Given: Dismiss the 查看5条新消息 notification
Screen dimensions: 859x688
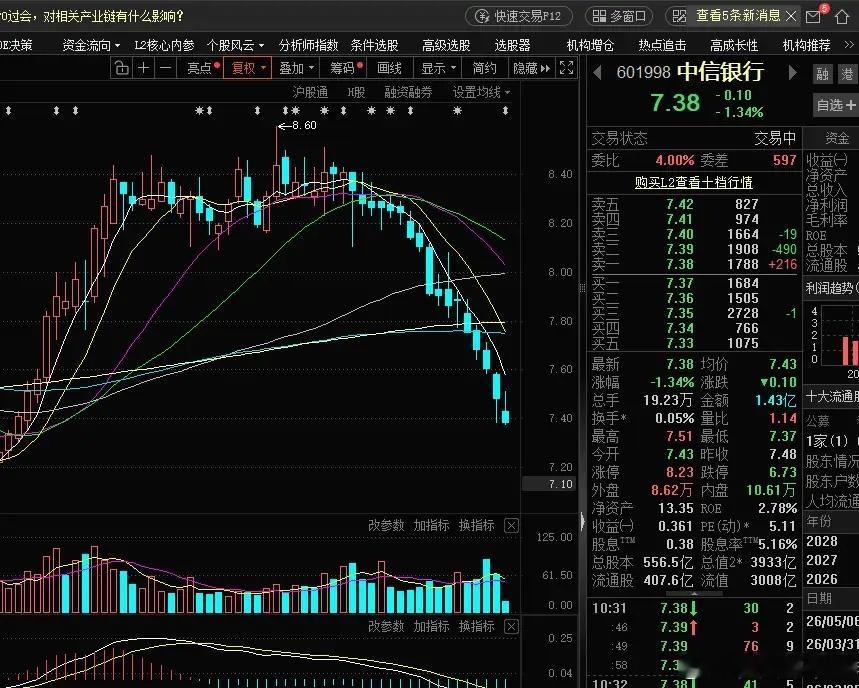Looking at the screenshot, I should pyautogui.click(x=791, y=16).
